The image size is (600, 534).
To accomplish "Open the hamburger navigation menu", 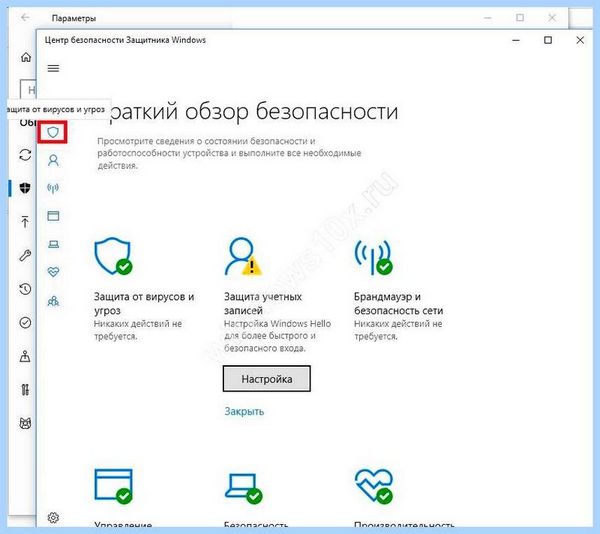I will (53, 68).
